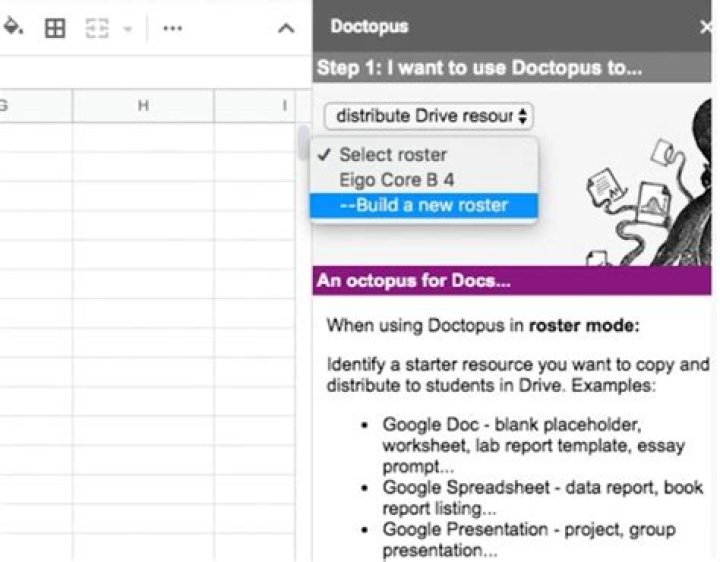Collapse the toolbar with the up chevron
This screenshot has width=720, height=562.
coord(286,29)
